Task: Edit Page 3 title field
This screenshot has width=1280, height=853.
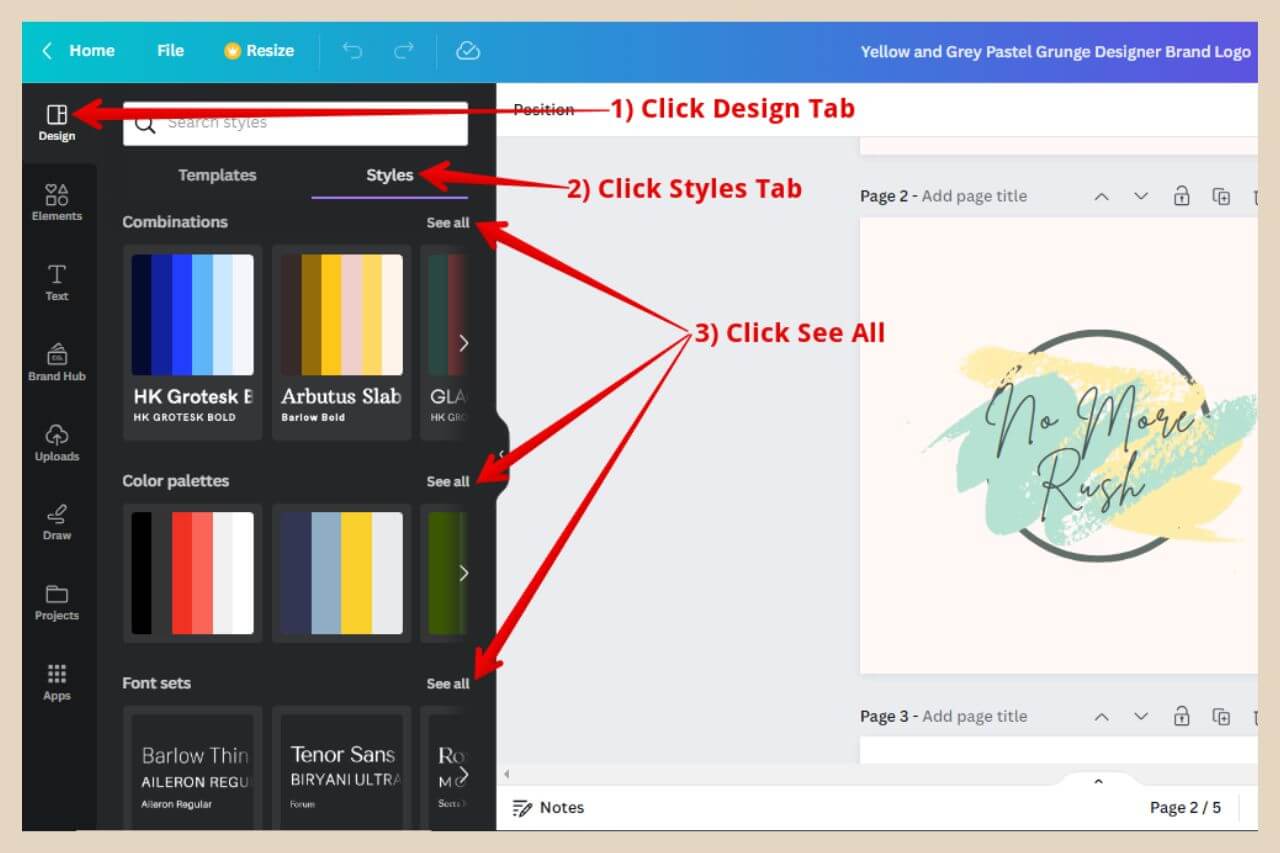Action: [974, 716]
